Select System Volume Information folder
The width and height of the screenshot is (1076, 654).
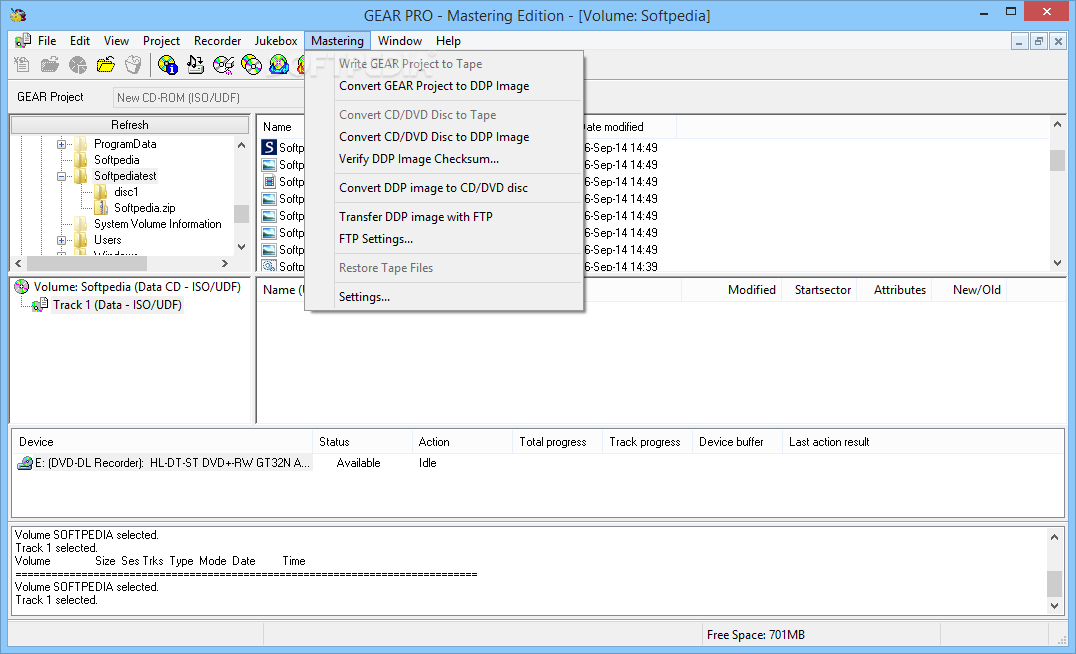pos(158,224)
